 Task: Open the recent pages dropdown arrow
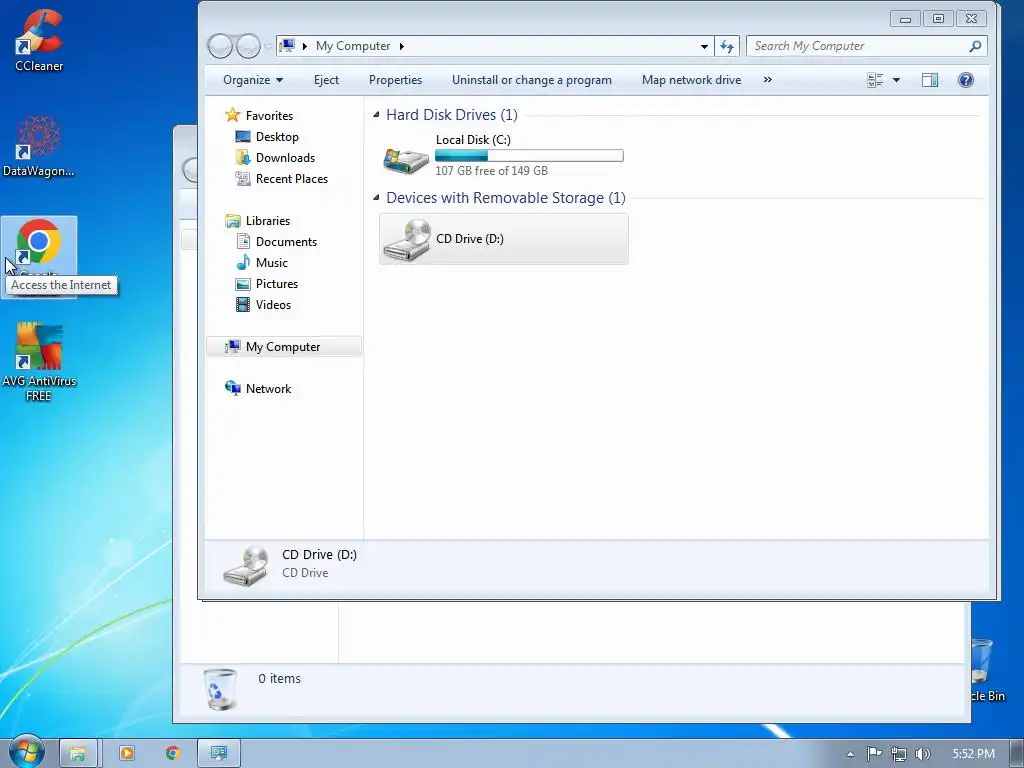[x=268, y=46]
